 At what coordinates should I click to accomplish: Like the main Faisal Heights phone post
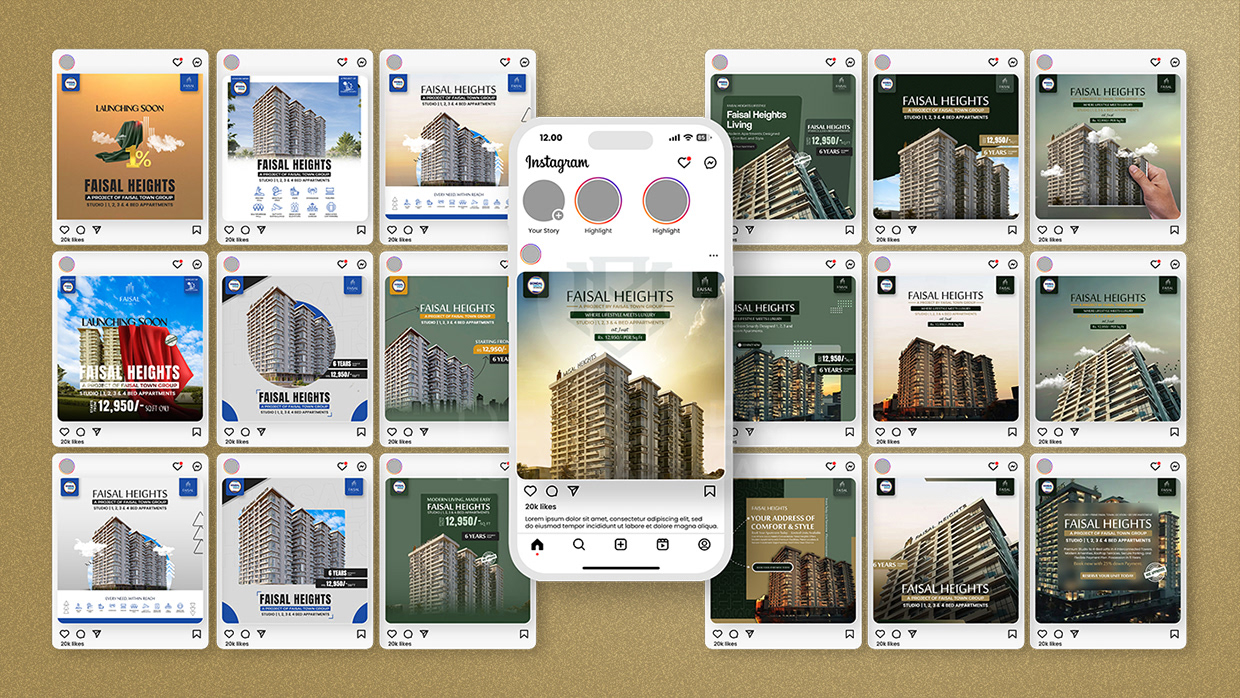[x=530, y=491]
